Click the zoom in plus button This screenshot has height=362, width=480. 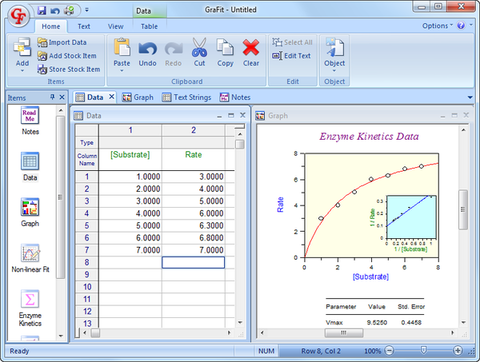458,350
